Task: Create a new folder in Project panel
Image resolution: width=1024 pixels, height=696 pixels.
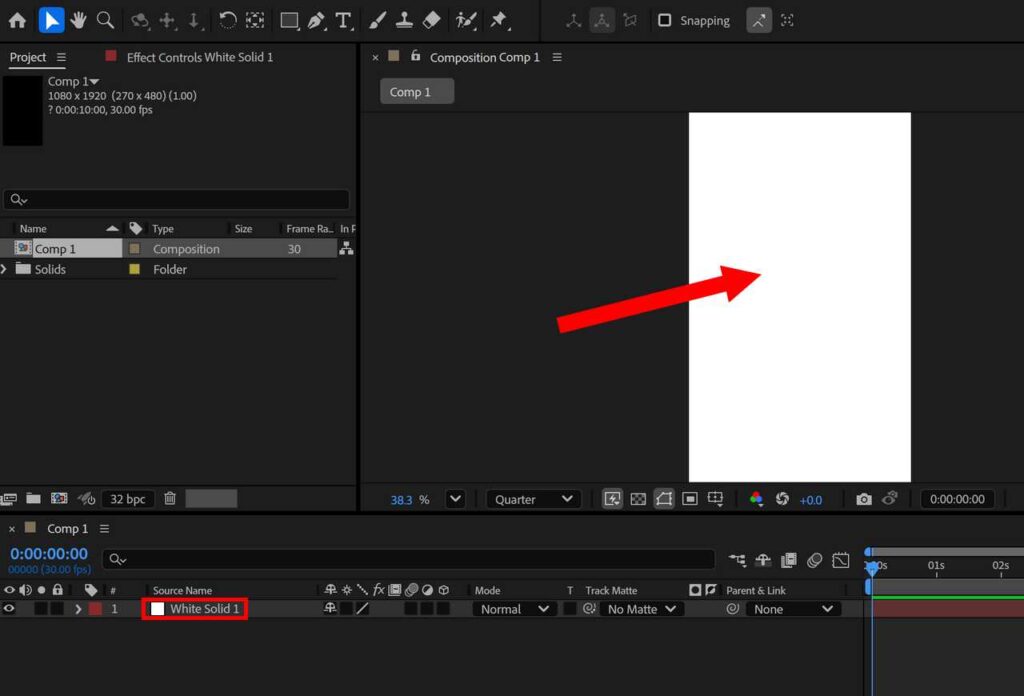Action: [x=33, y=499]
